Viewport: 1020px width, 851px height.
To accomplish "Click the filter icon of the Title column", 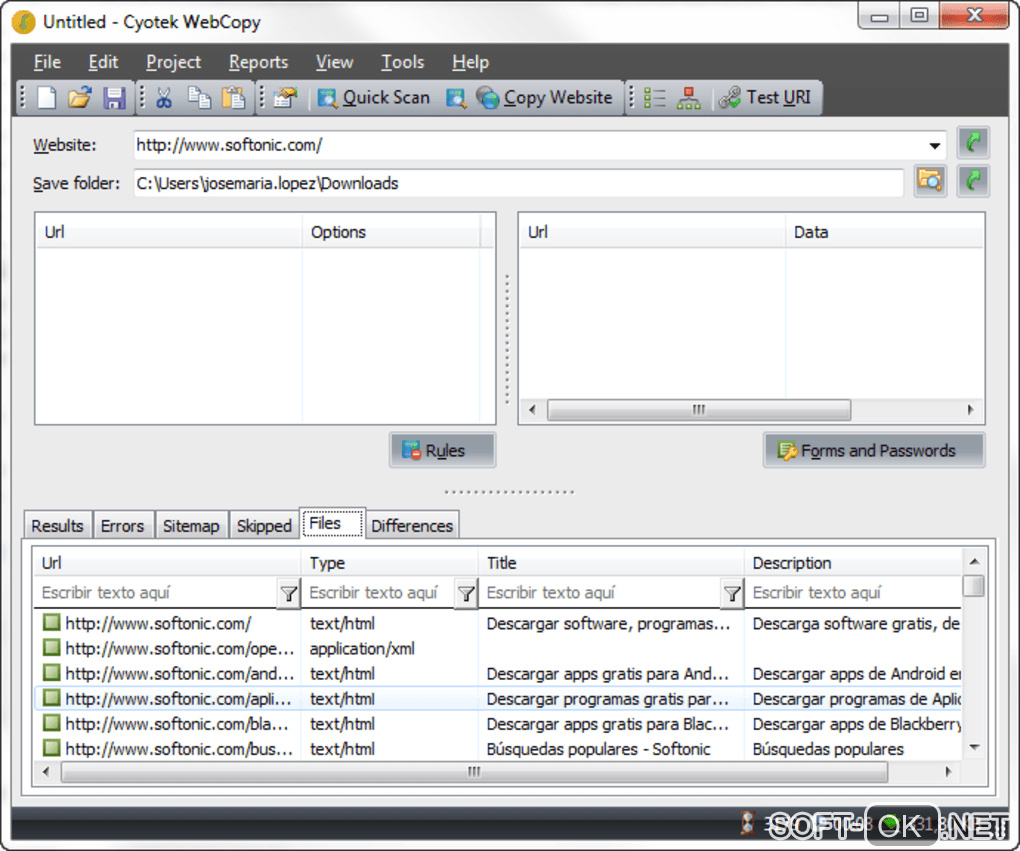I will (732, 593).
